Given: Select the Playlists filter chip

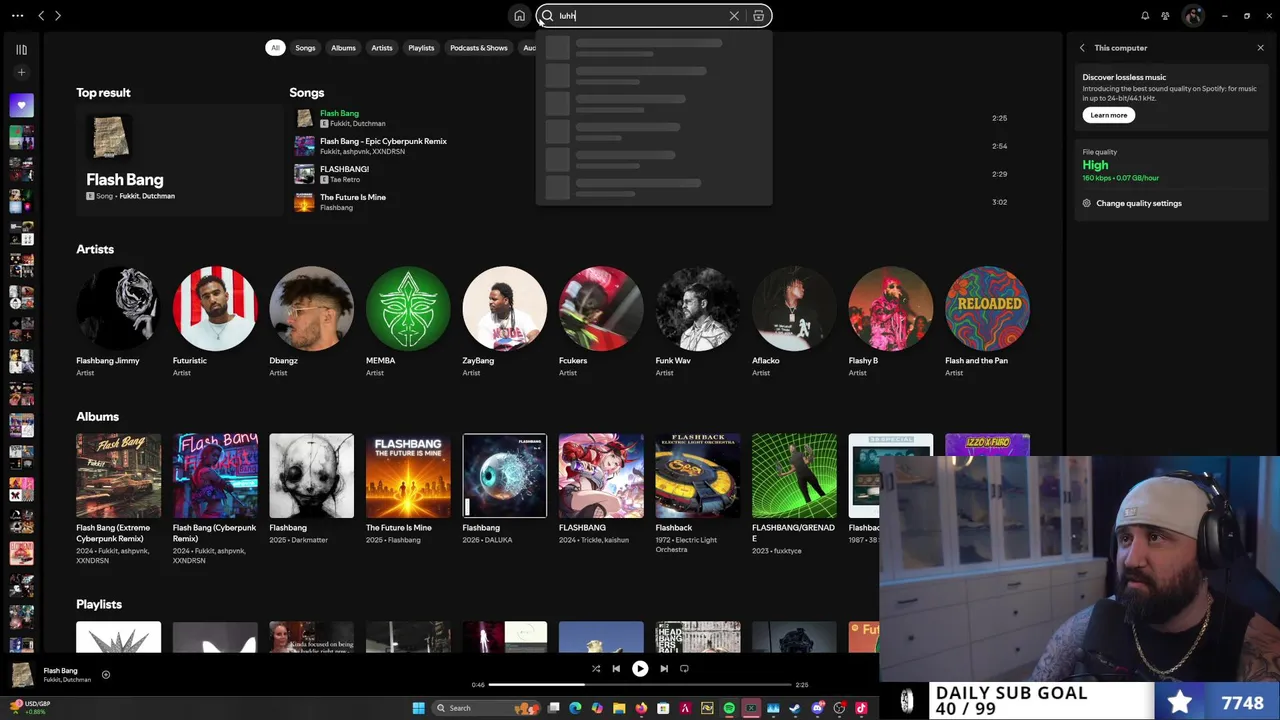Looking at the screenshot, I should (421, 48).
